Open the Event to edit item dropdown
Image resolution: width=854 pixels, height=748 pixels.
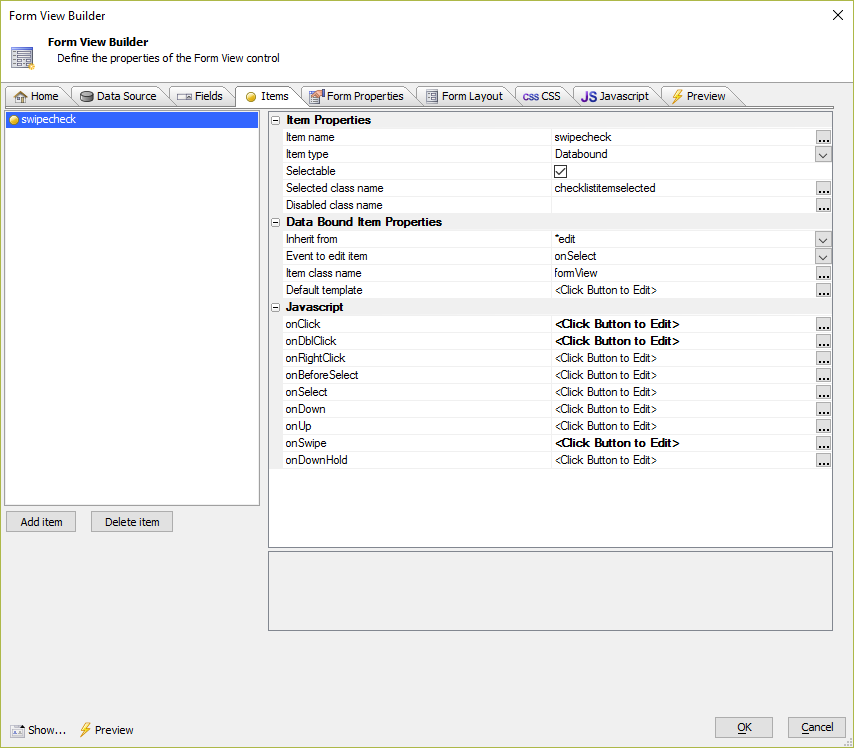pos(823,257)
